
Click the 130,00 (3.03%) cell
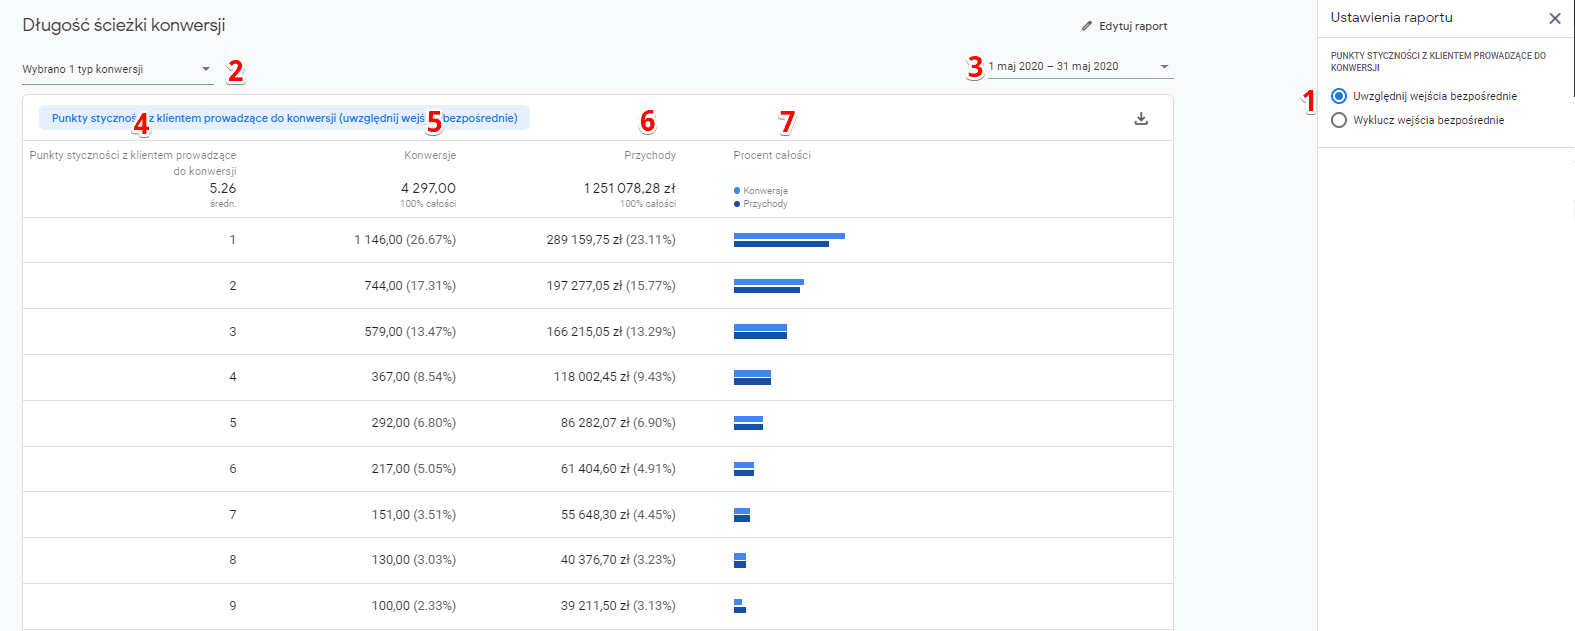414,560
